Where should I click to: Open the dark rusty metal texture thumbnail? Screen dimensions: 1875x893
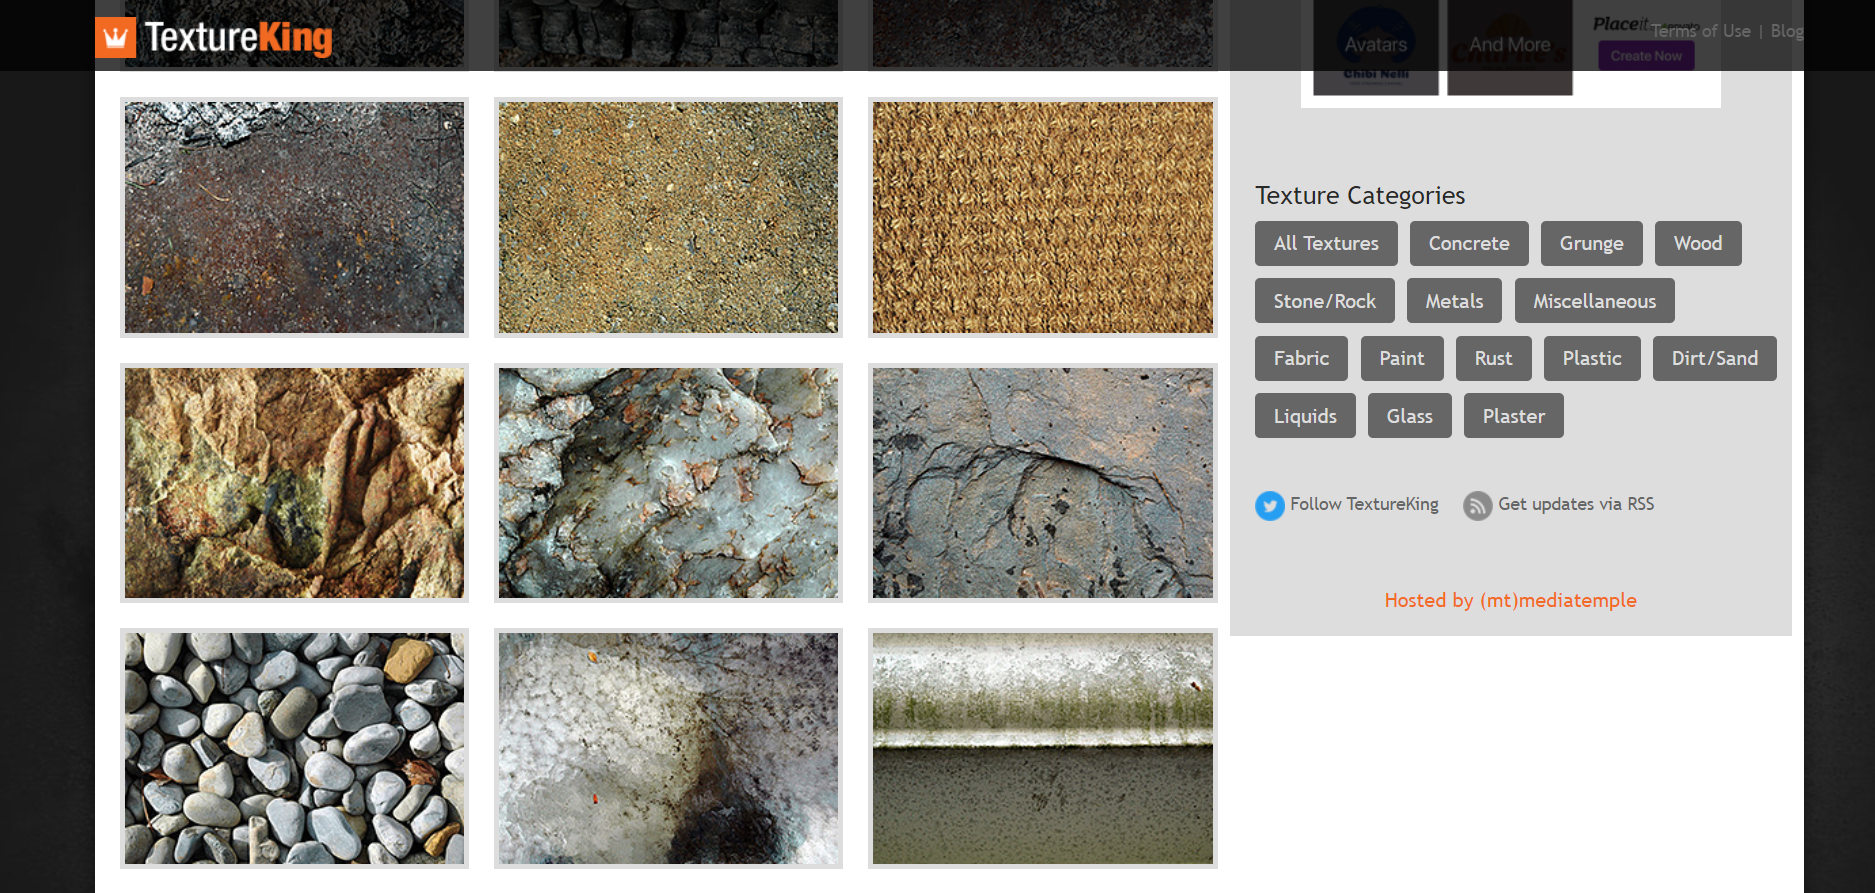point(294,217)
